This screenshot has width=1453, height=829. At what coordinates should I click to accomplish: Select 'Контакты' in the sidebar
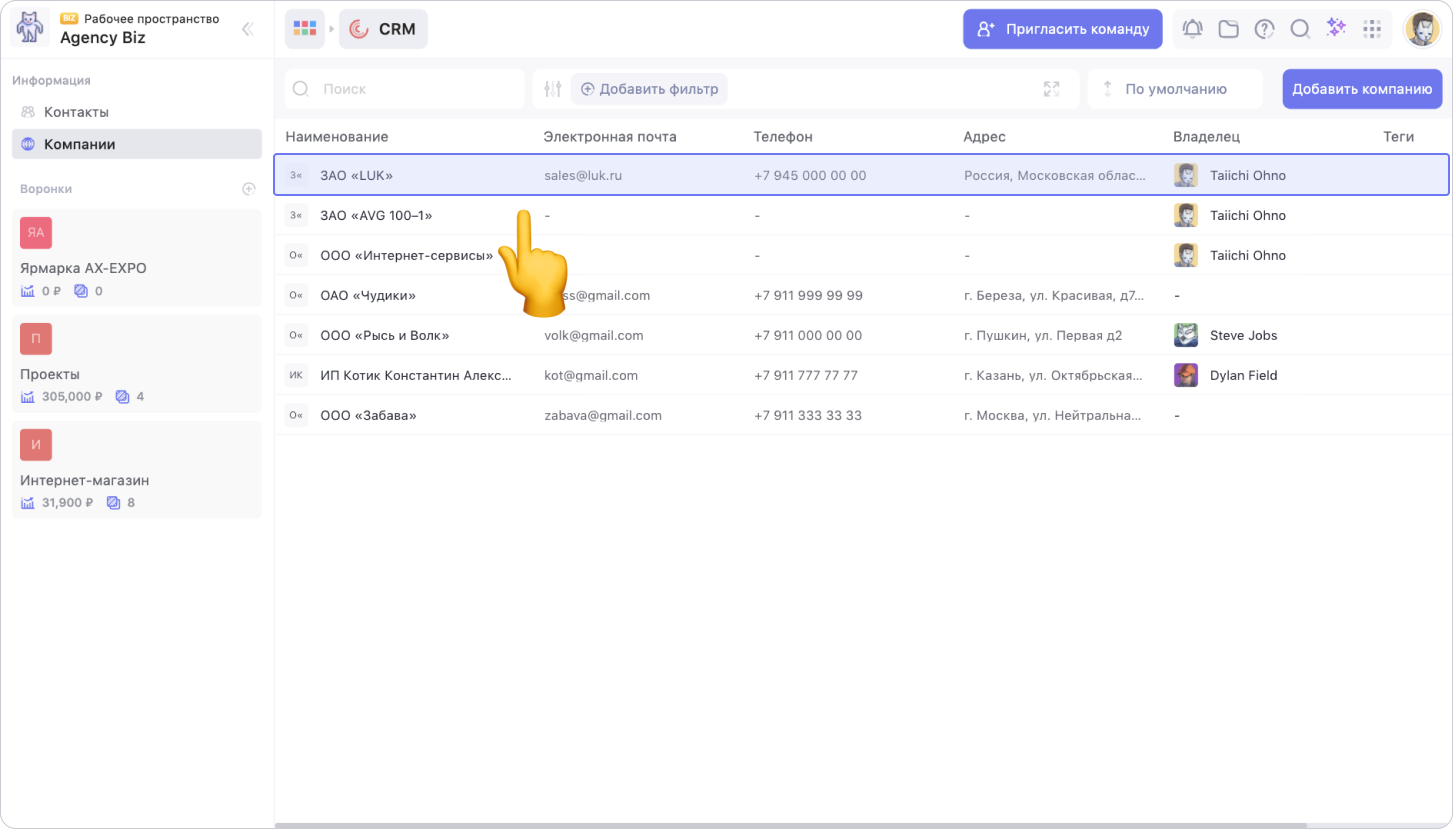(x=76, y=112)
